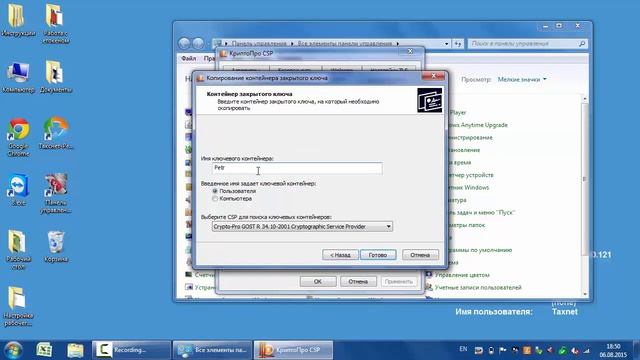This screenshot has width=640, height=360.
Task: Expand the address bar history dropdown
Action: point(447,44)
